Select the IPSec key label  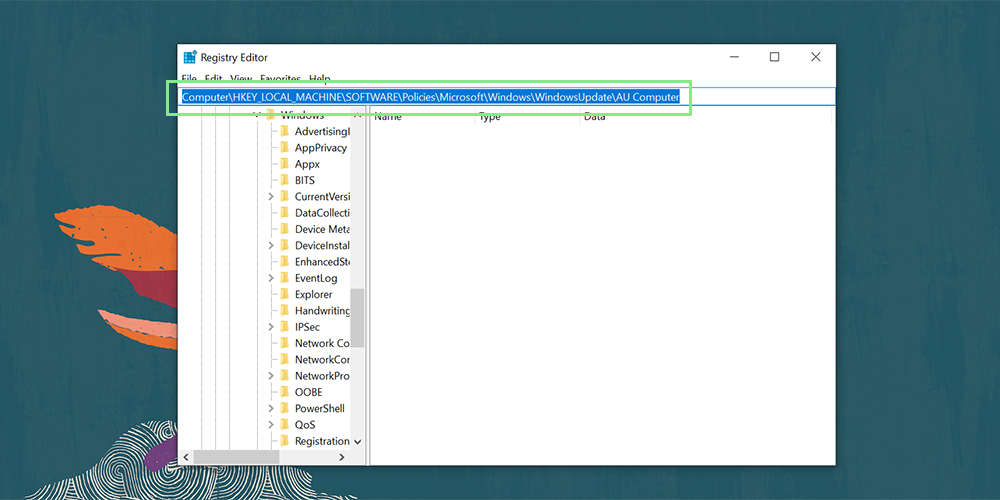pyautogui.click(x=307, y=327)
